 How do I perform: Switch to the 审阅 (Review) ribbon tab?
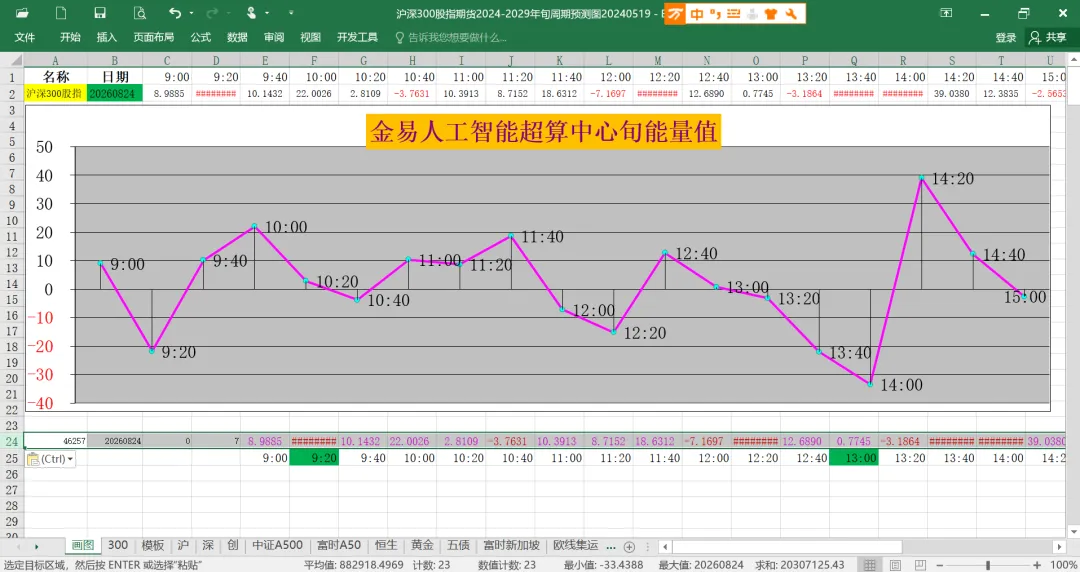[274, 37]
